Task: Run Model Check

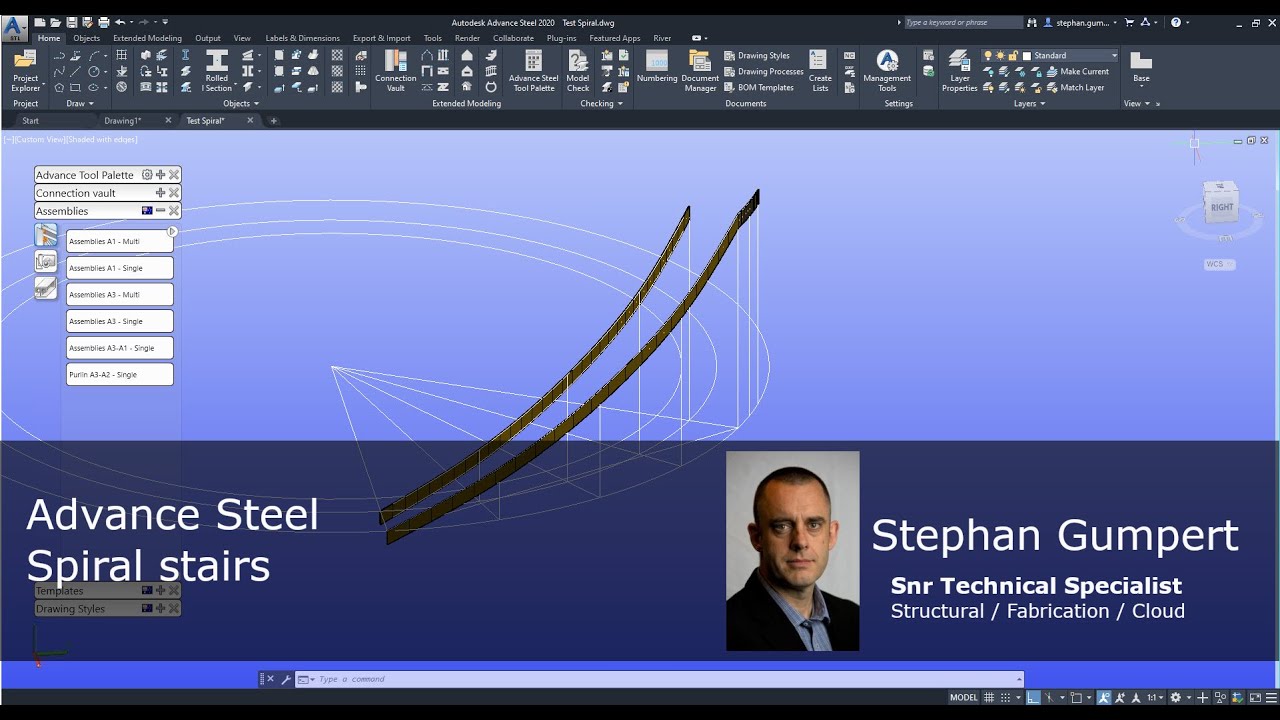Action: (578, 71)
